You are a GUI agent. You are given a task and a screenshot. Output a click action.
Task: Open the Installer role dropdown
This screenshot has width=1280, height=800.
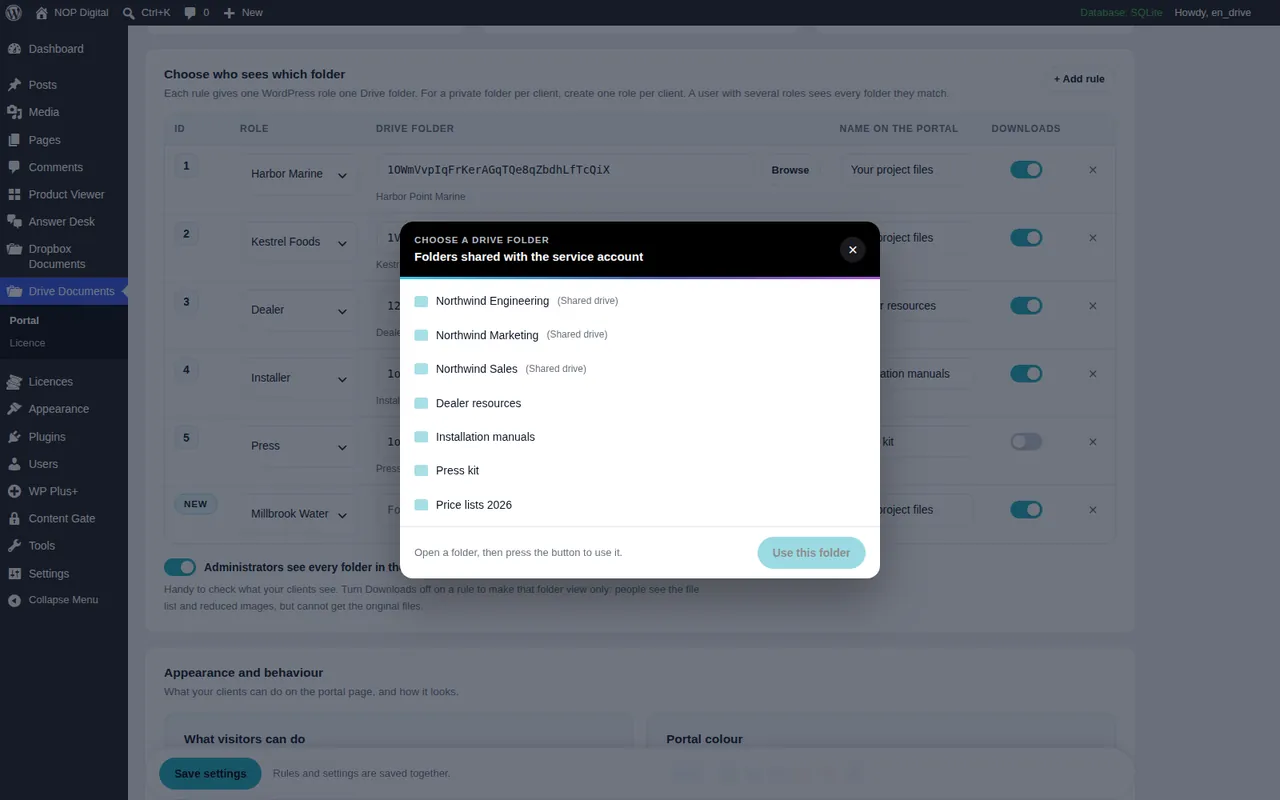tap(298, 378)
